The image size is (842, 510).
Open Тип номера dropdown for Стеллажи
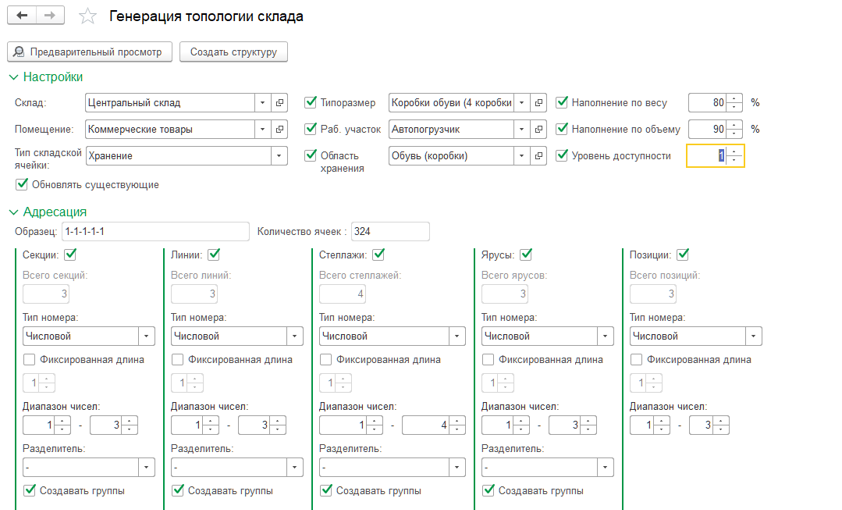tap(455, 337)
